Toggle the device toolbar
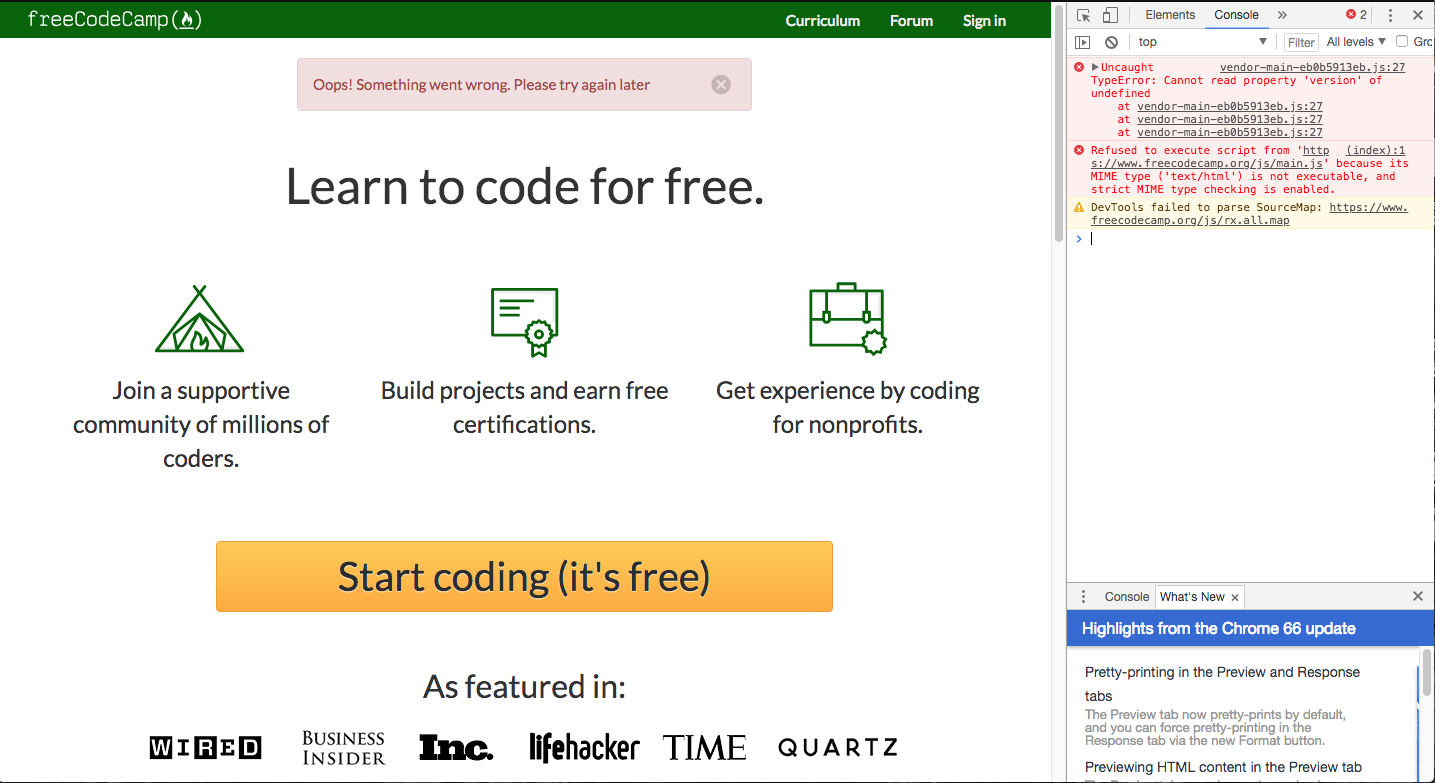This screenshot has width=1435, height=783. coord(1110,15)
